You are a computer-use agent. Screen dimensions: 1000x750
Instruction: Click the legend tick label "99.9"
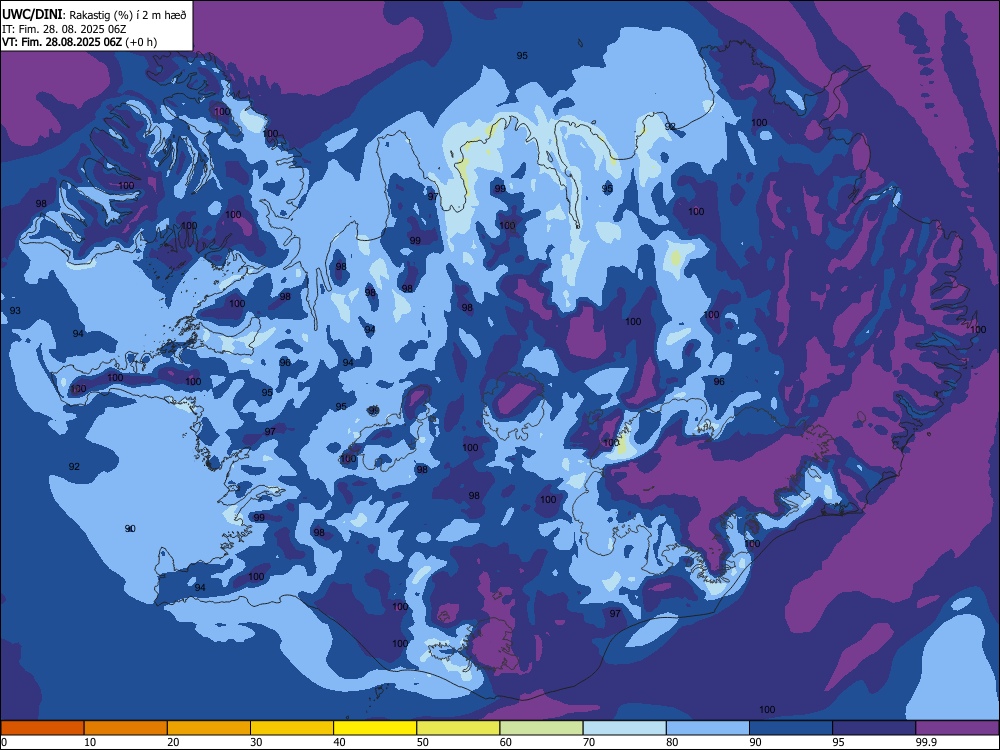click(926, 742)
